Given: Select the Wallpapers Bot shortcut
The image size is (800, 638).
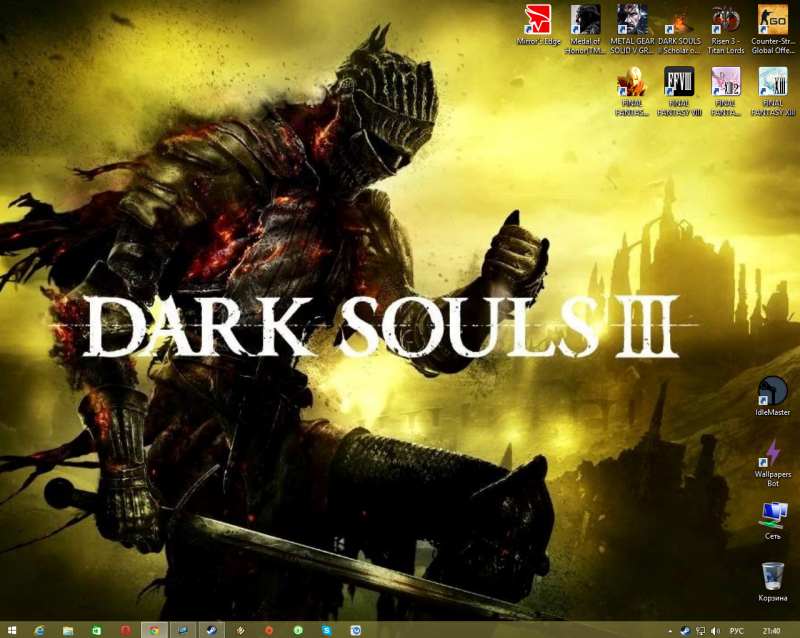Looking at the screenshot, I should [773, 463].
